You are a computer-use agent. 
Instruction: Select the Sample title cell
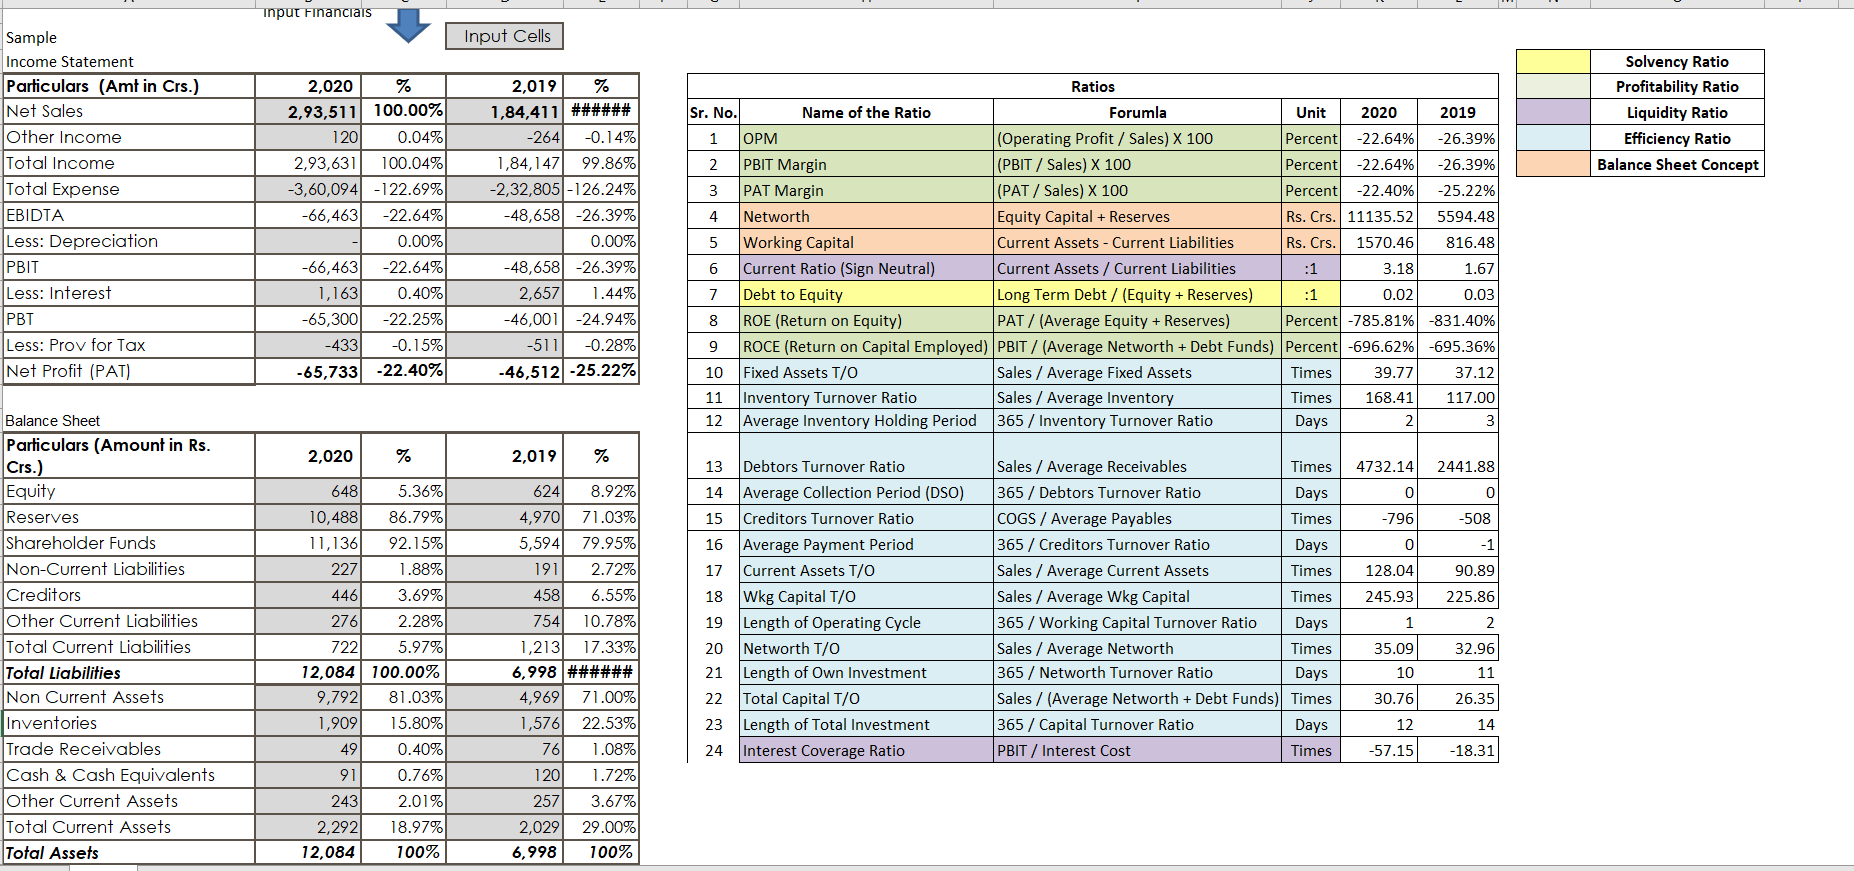coord(32,38)
